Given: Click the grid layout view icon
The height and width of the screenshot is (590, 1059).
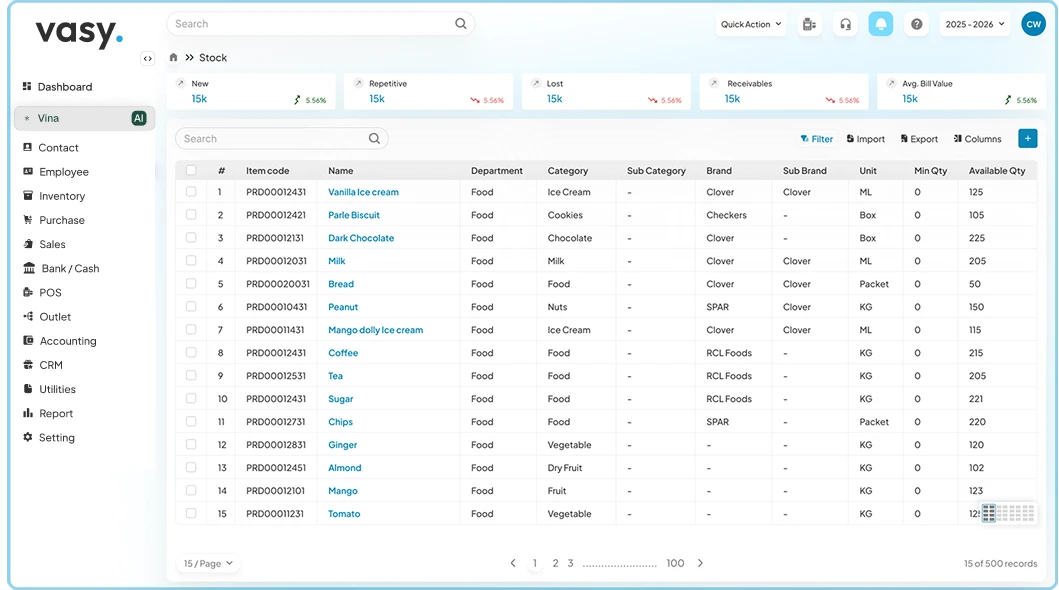Looking at the screenshot, I should [x=989, y=513].
